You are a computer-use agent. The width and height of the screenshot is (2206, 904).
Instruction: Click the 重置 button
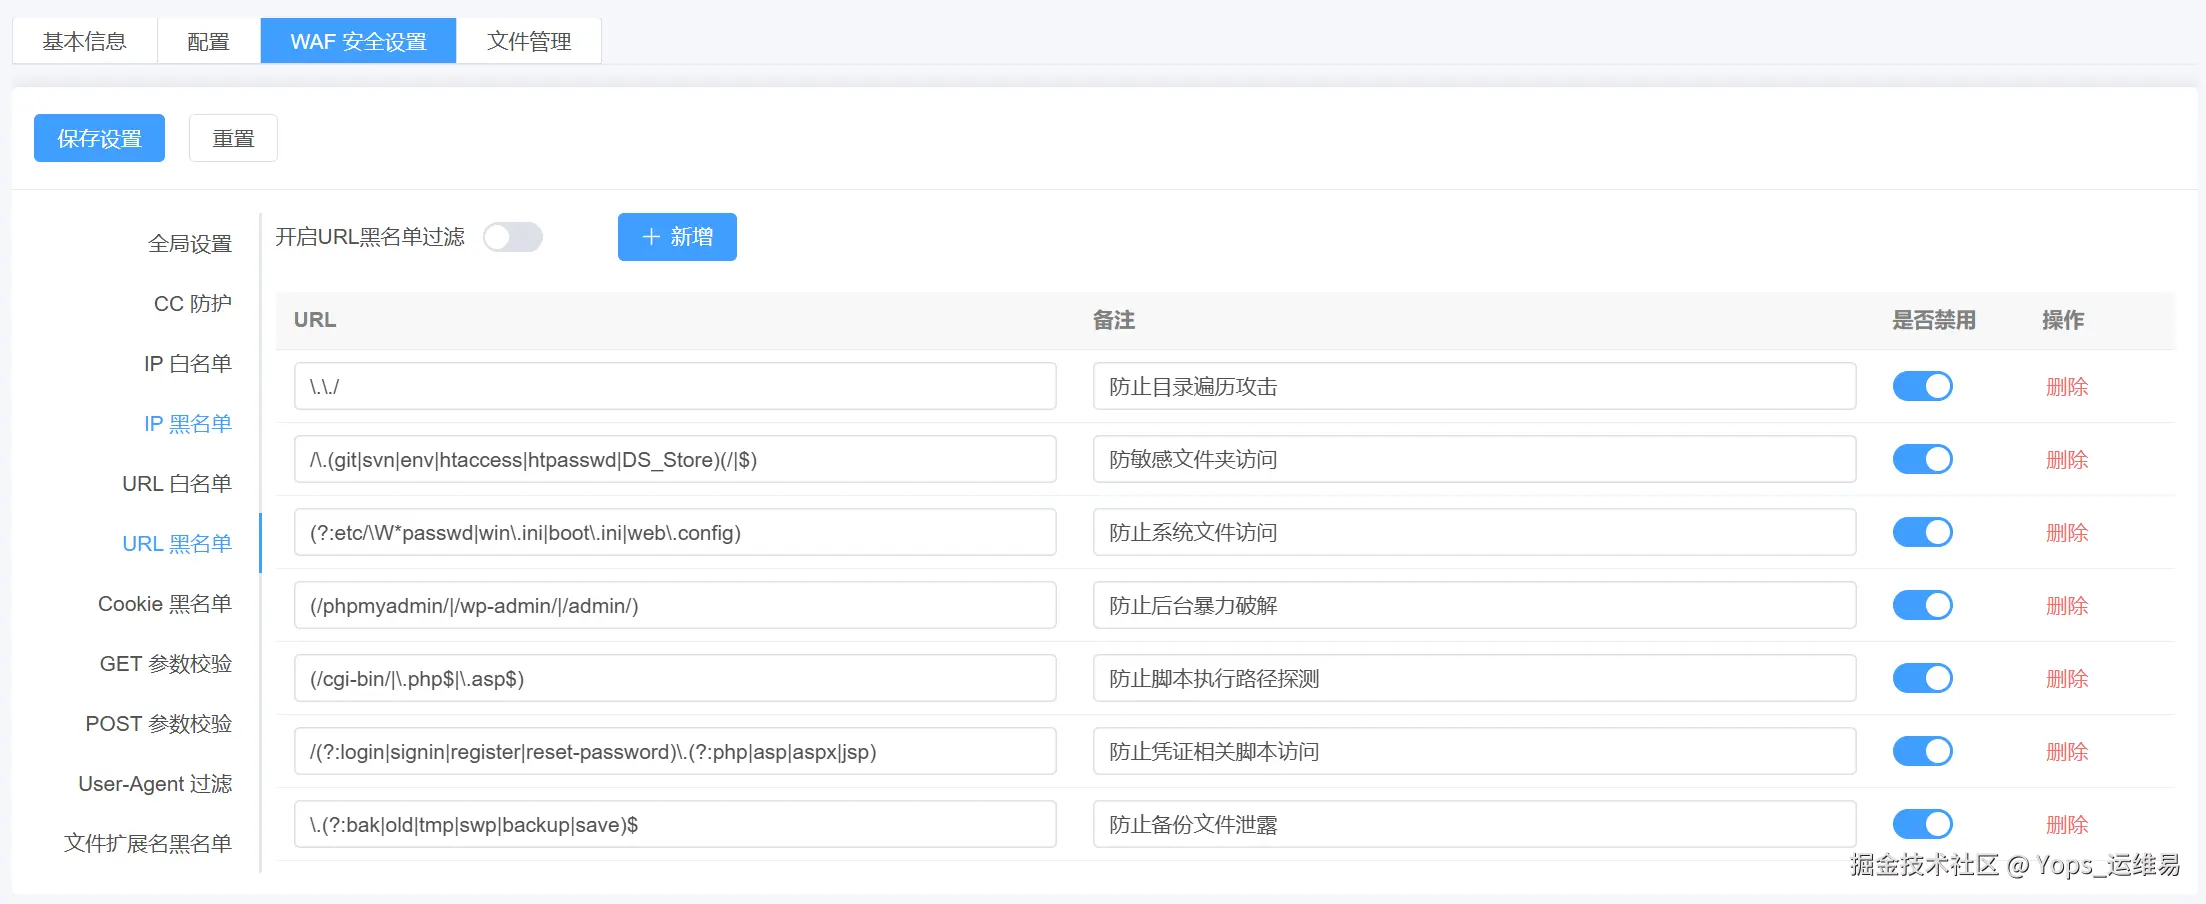[x=233, y=138]
